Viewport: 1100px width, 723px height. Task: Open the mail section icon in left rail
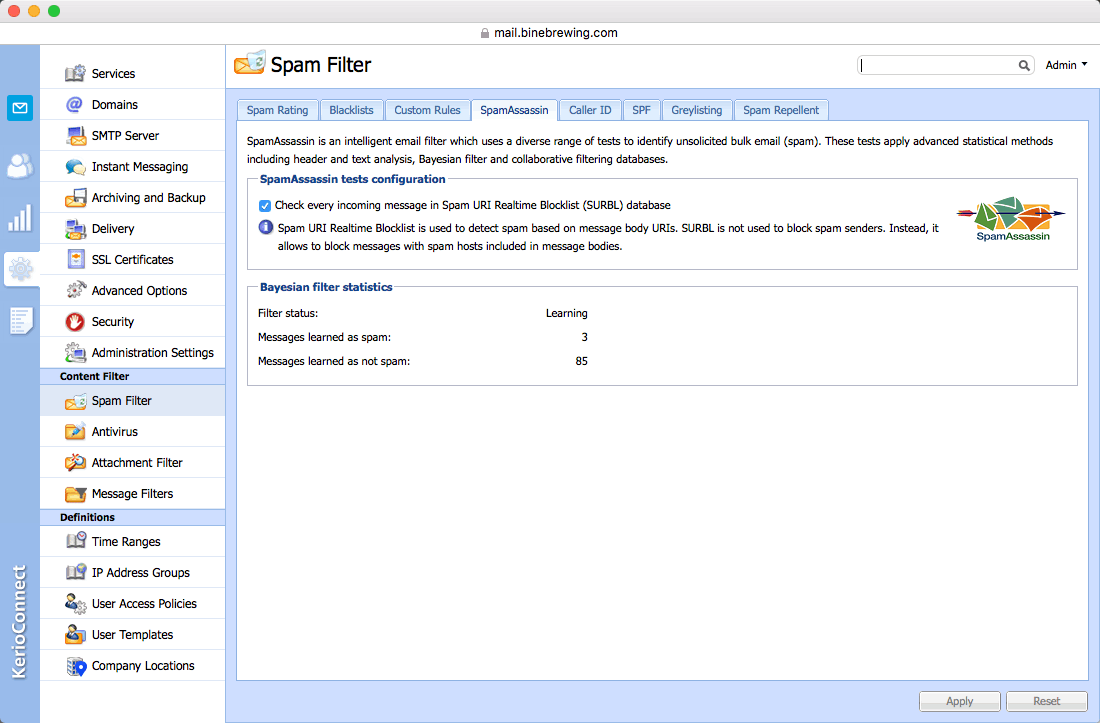point(20,108)
